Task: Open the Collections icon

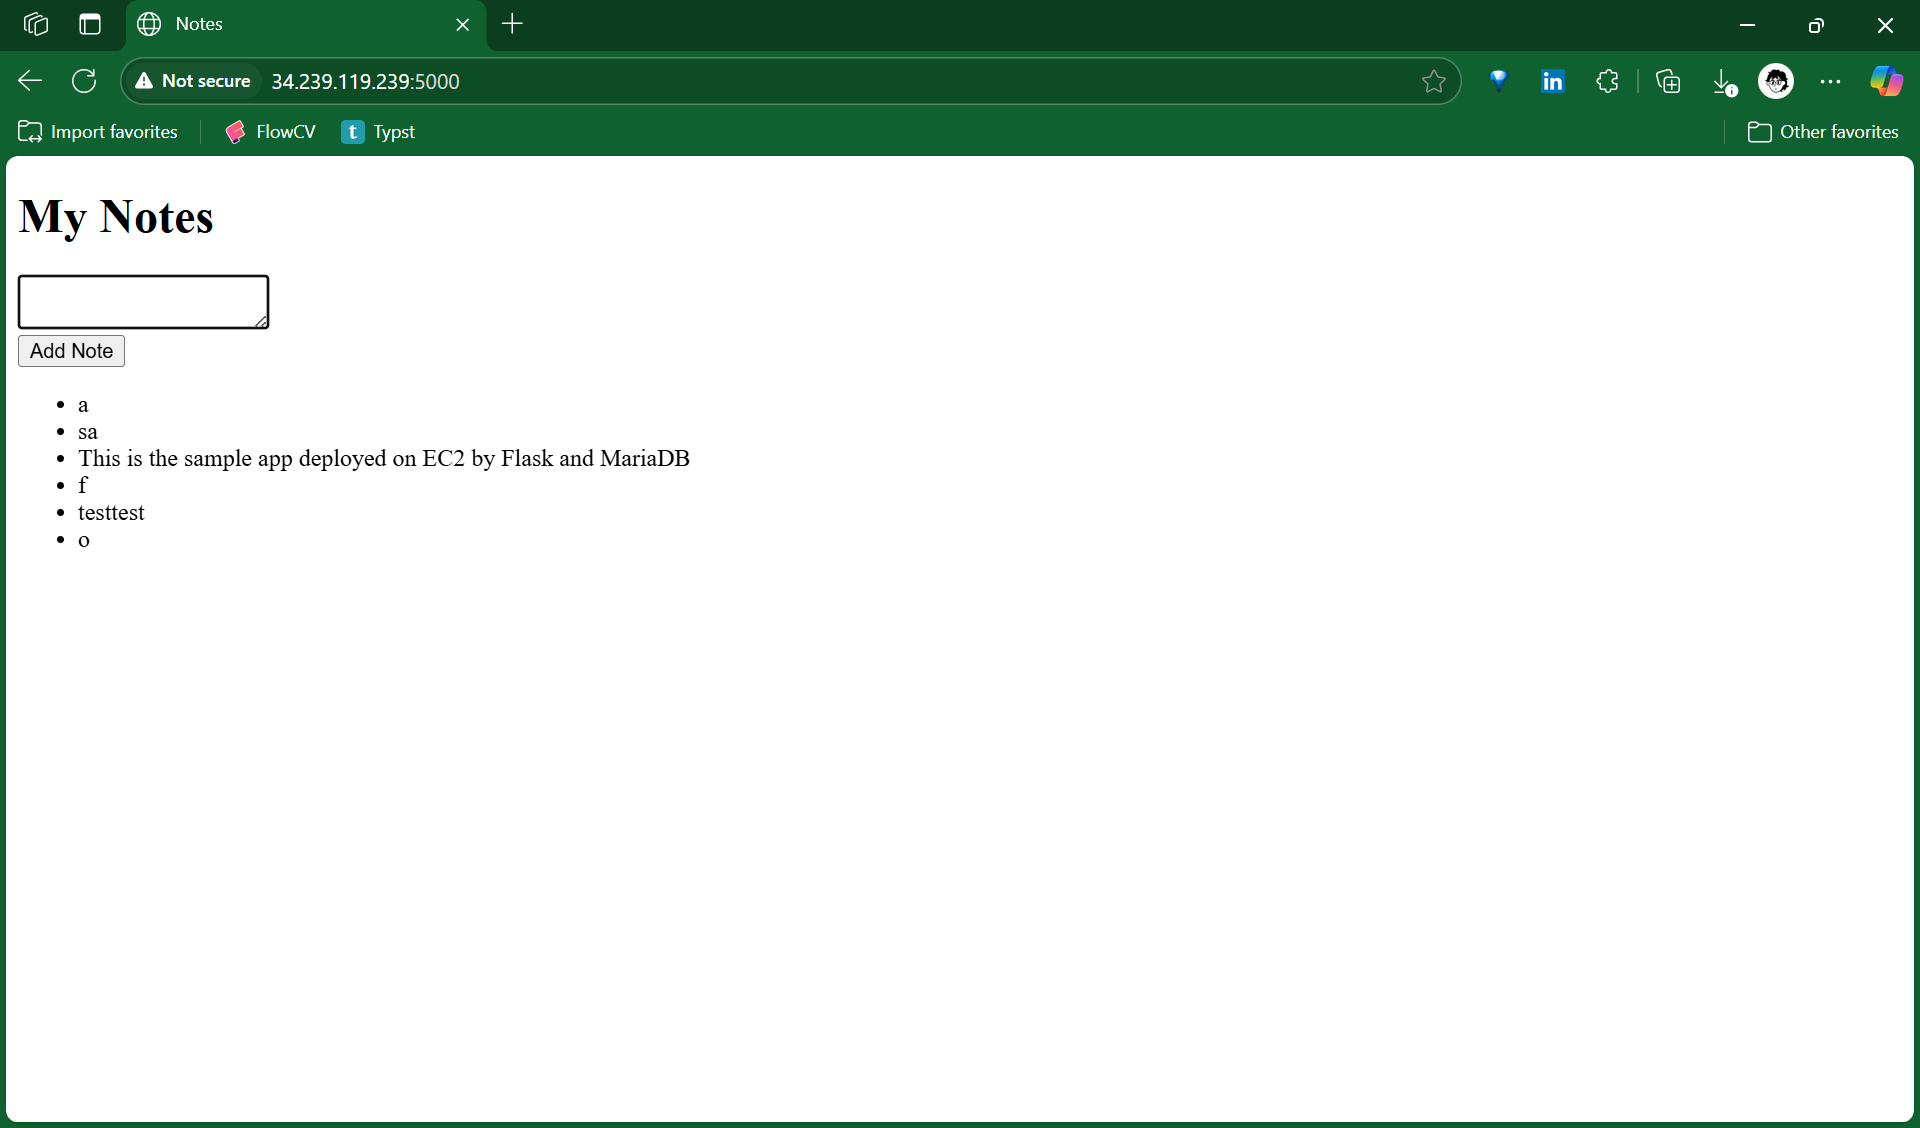Action: point(1668,81)
